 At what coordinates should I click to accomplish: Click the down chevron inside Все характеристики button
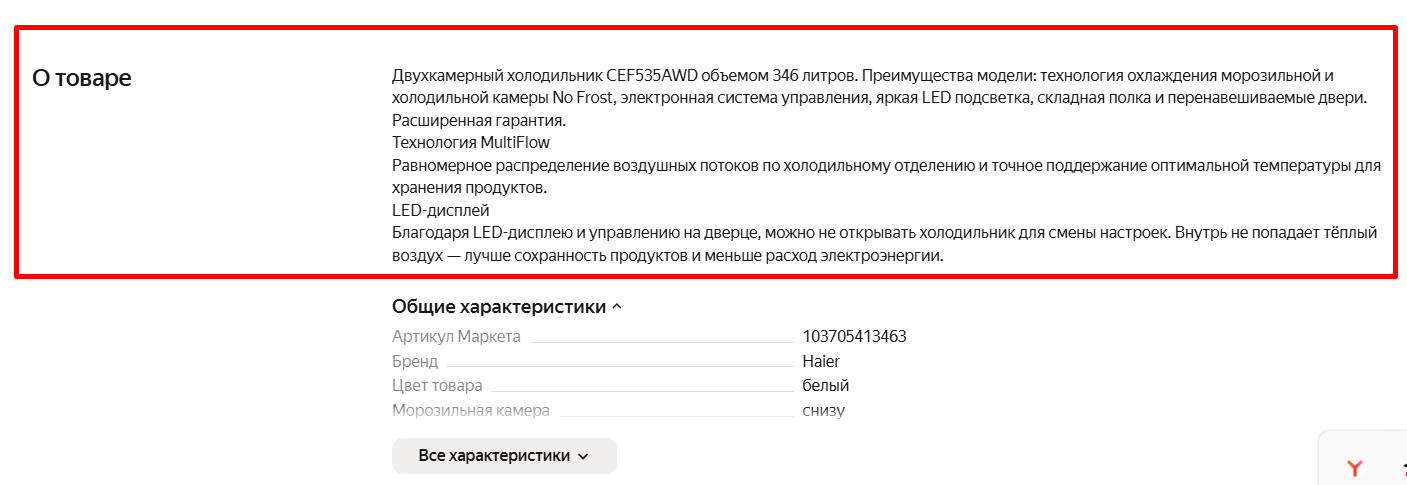coord(583,456)
